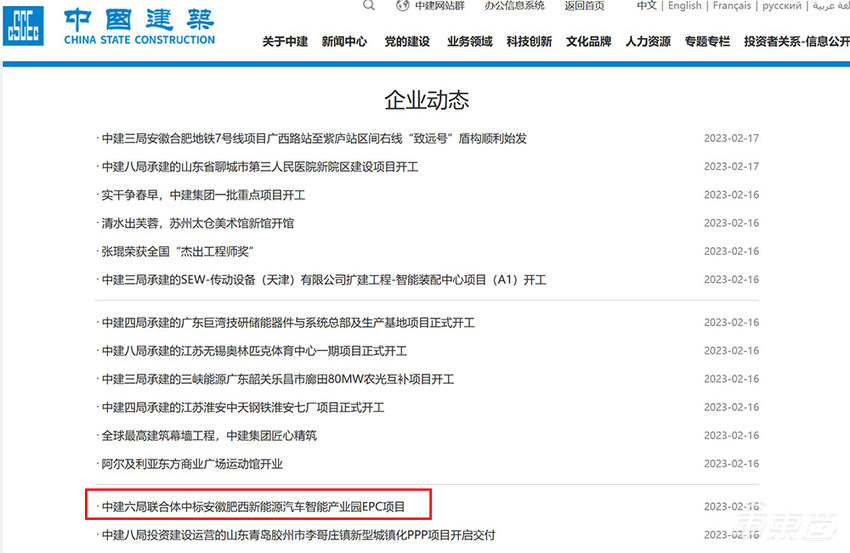
Task: Click date 2023-02-17 of 合肥地铁7号线 row
Action: tap(731, 138)
